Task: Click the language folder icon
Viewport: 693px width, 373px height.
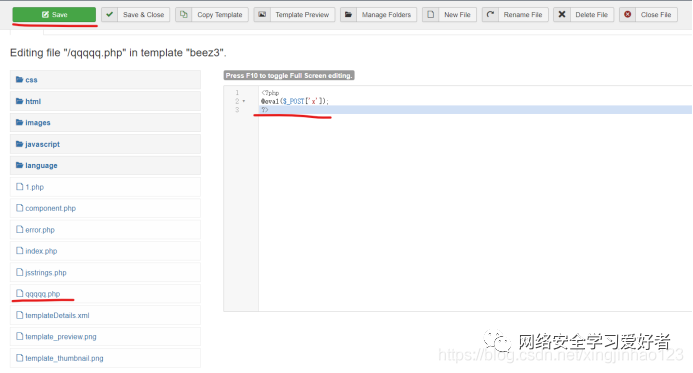Action: tap(19, 165)
